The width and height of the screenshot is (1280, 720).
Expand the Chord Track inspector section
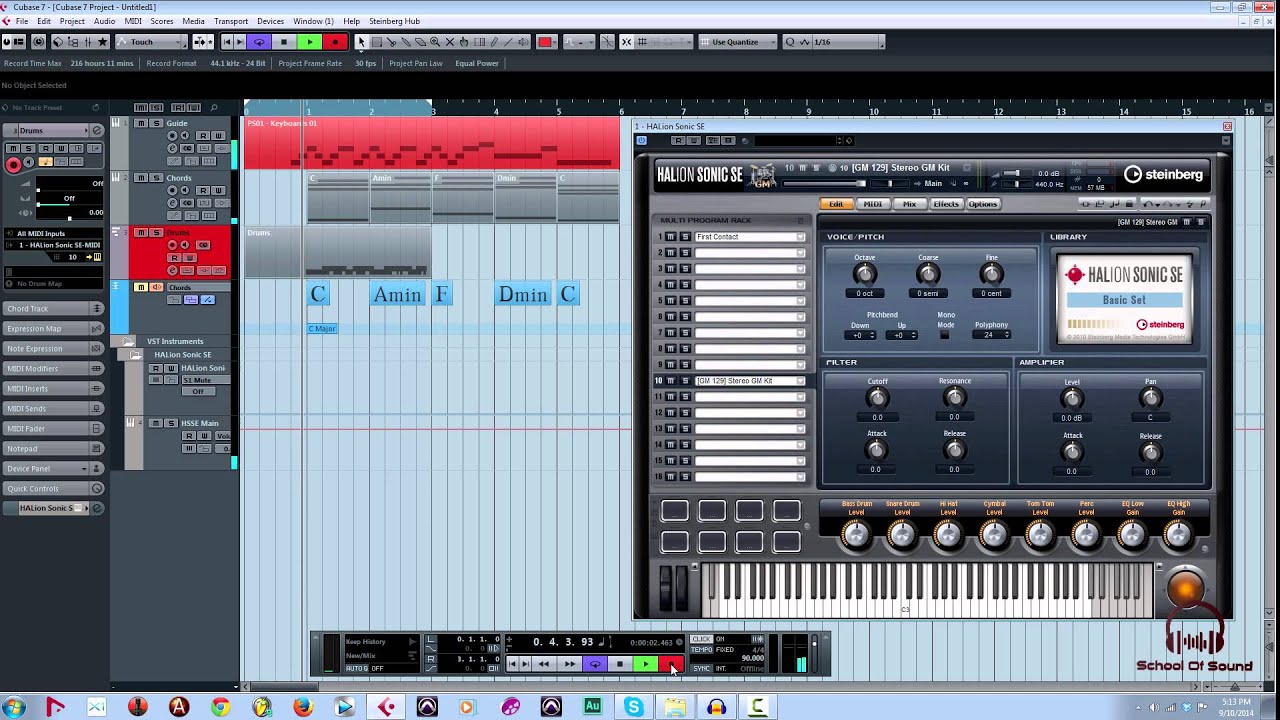(x=53, y=309)
